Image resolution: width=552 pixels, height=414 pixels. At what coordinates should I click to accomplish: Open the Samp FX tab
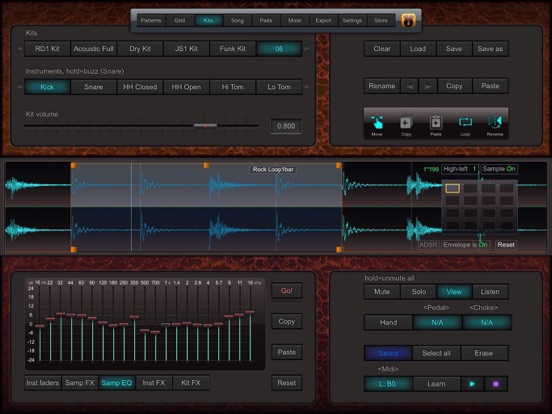tap(80, 383)
